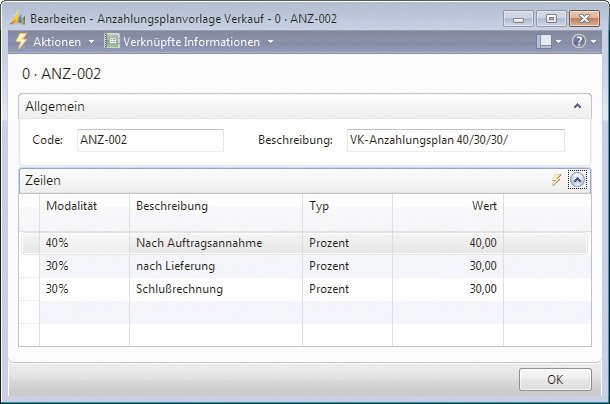The image size is (610, 404).
Task: Click 30,00 in nach Lieferung row
Action: tap(448, 266)
